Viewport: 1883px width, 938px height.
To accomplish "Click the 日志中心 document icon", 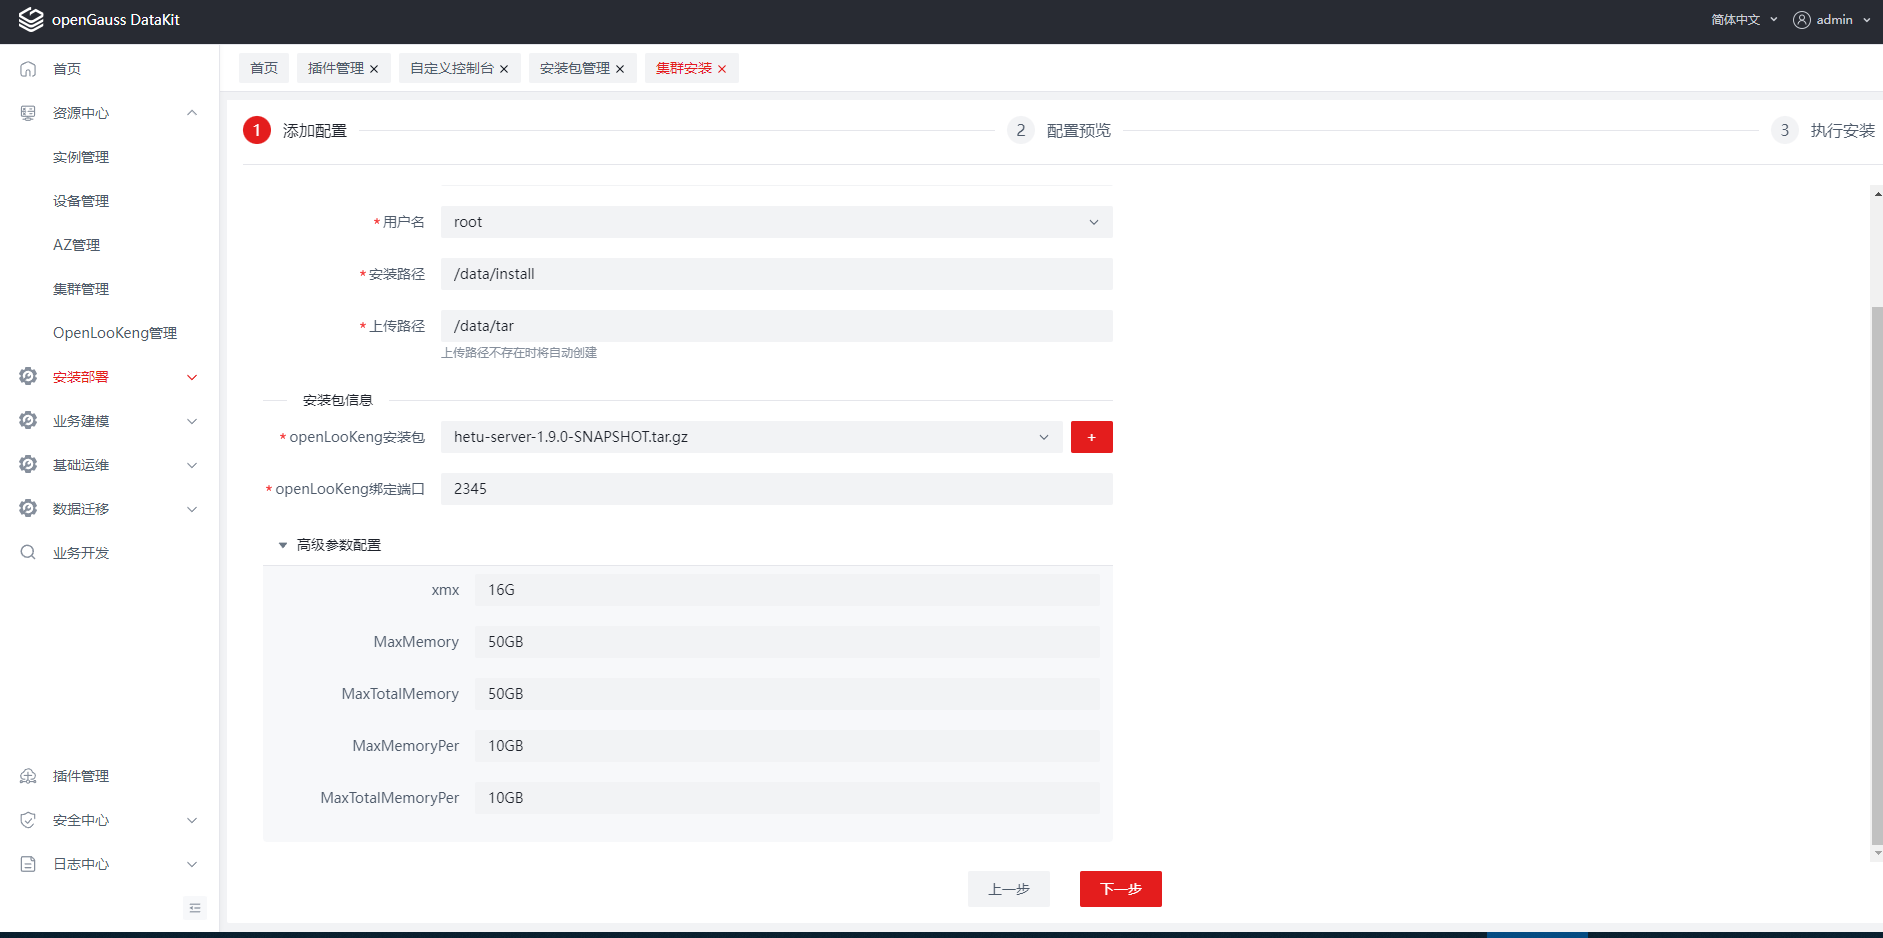I will [28, 864].
